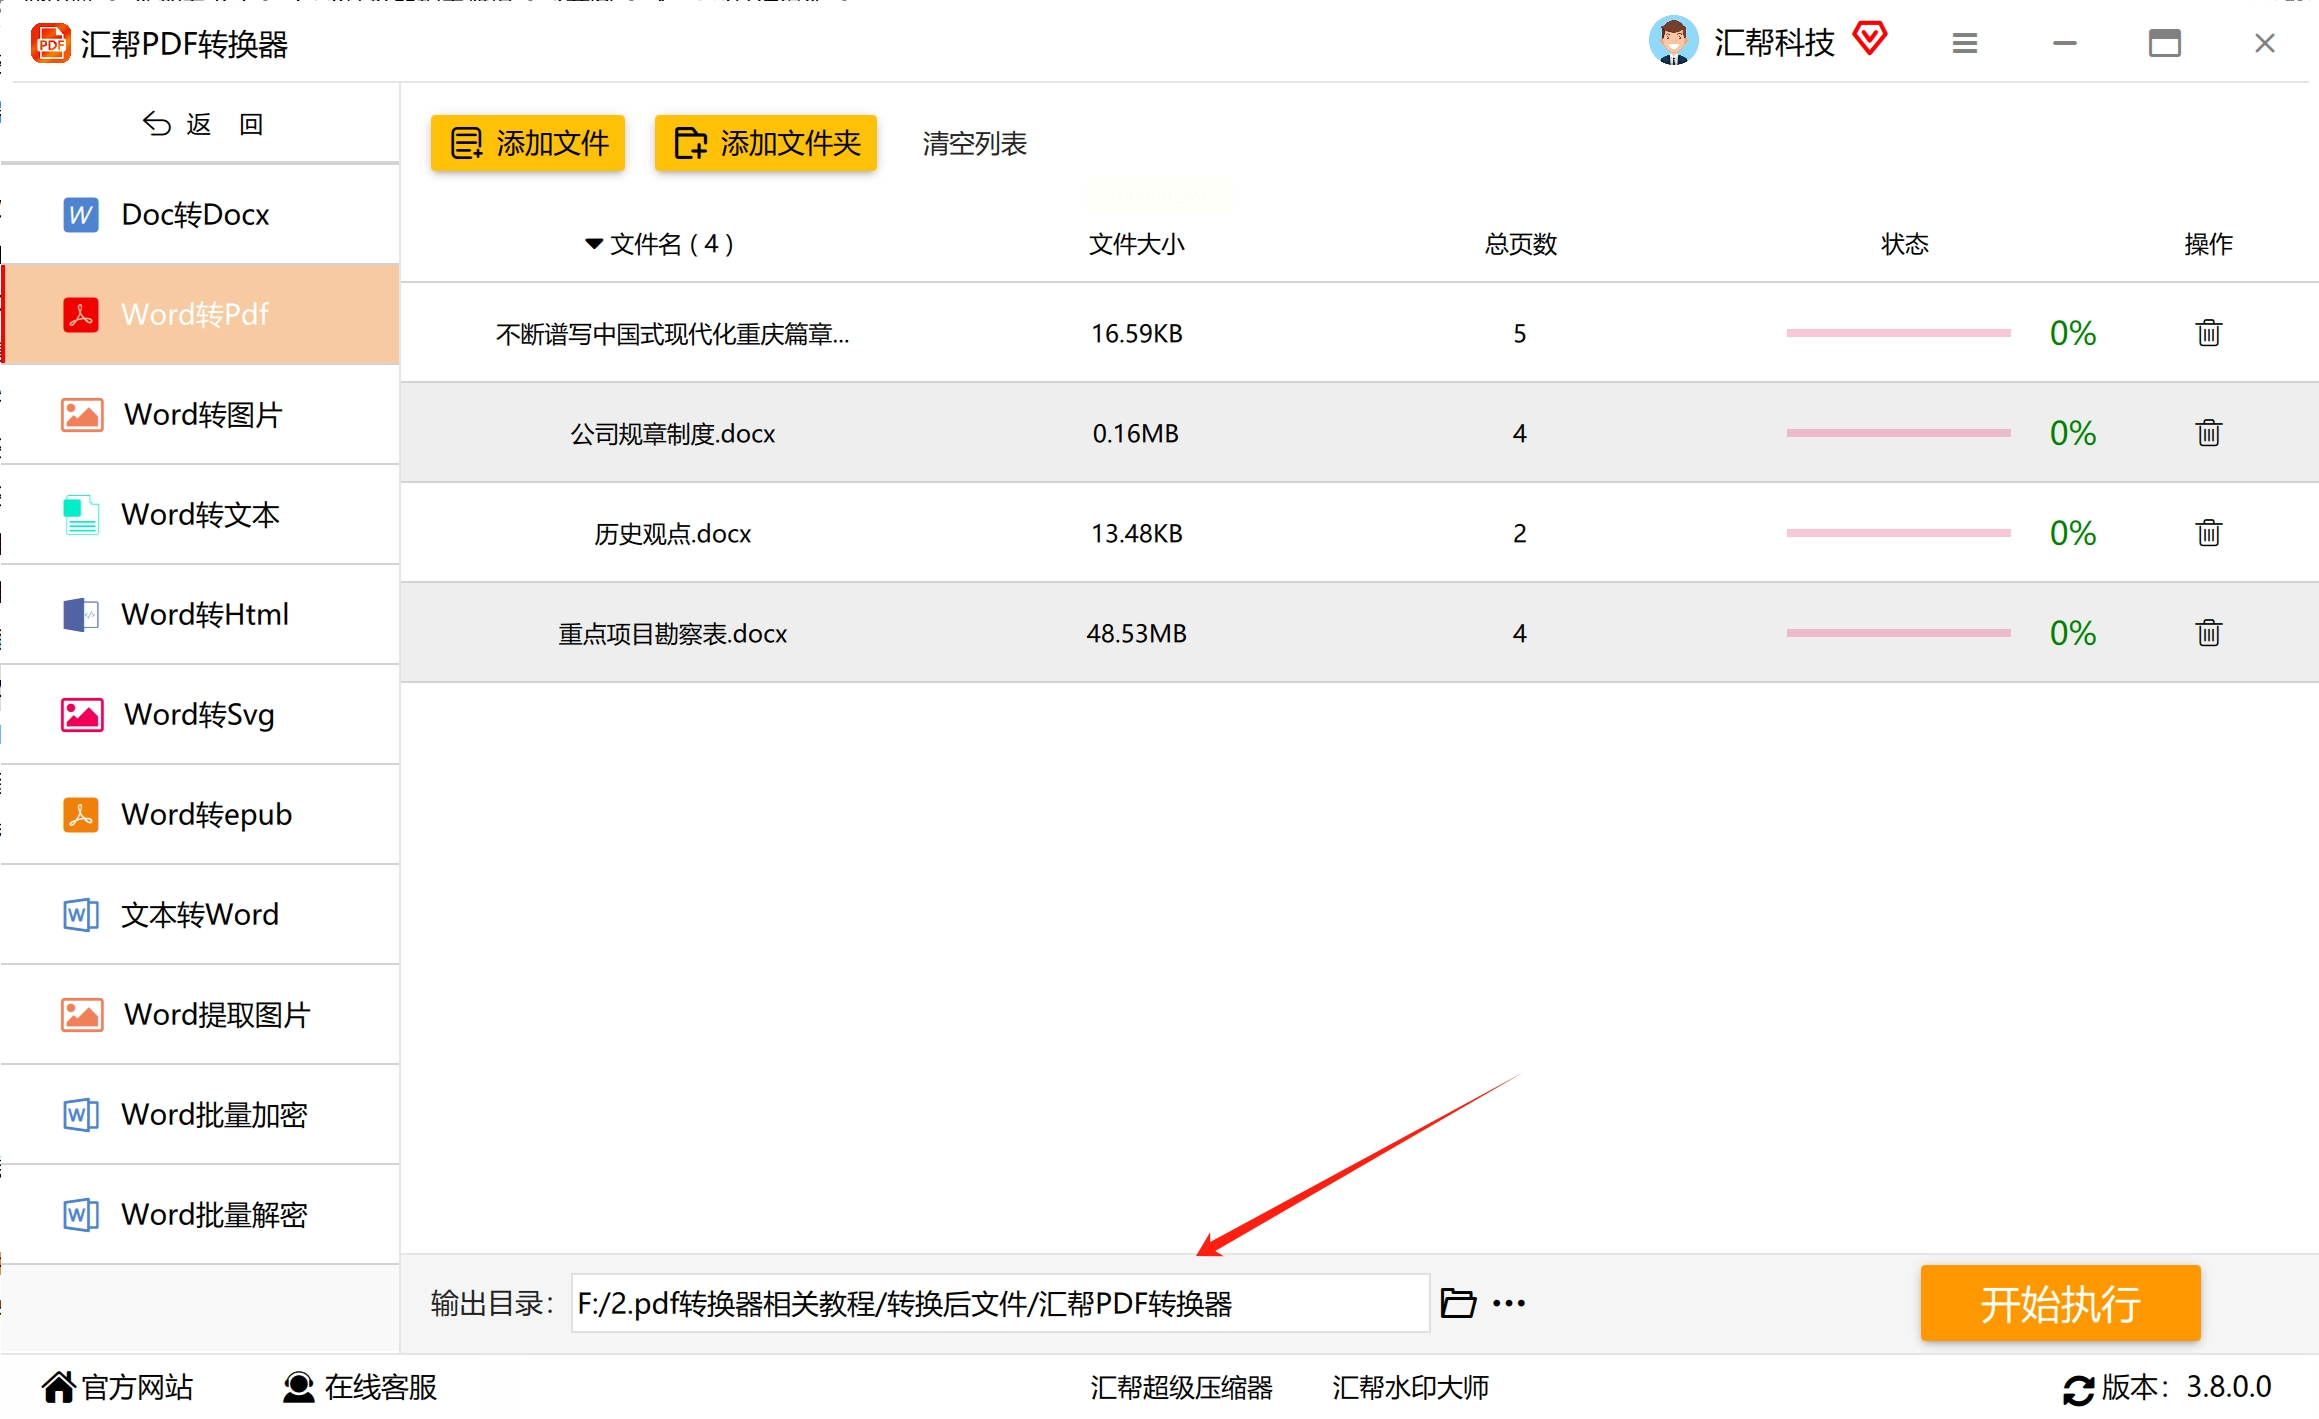Click the version refresh update icon
This screenshot has width=2319, height=1419.
click(x=2078, y=1389)
